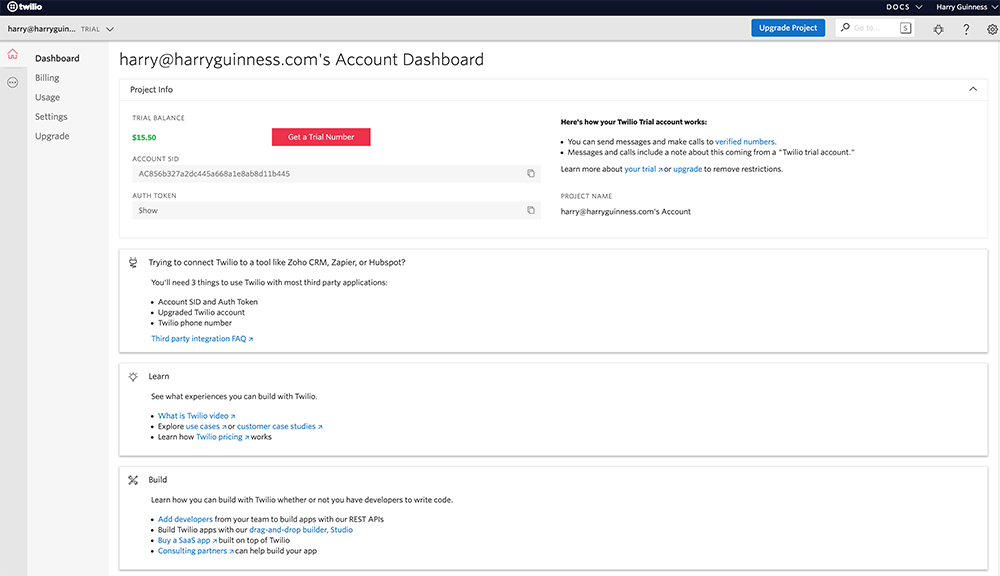The image size is (1000, 576).
Task: Open Usage in the sidebar
Action: [47, 97]
